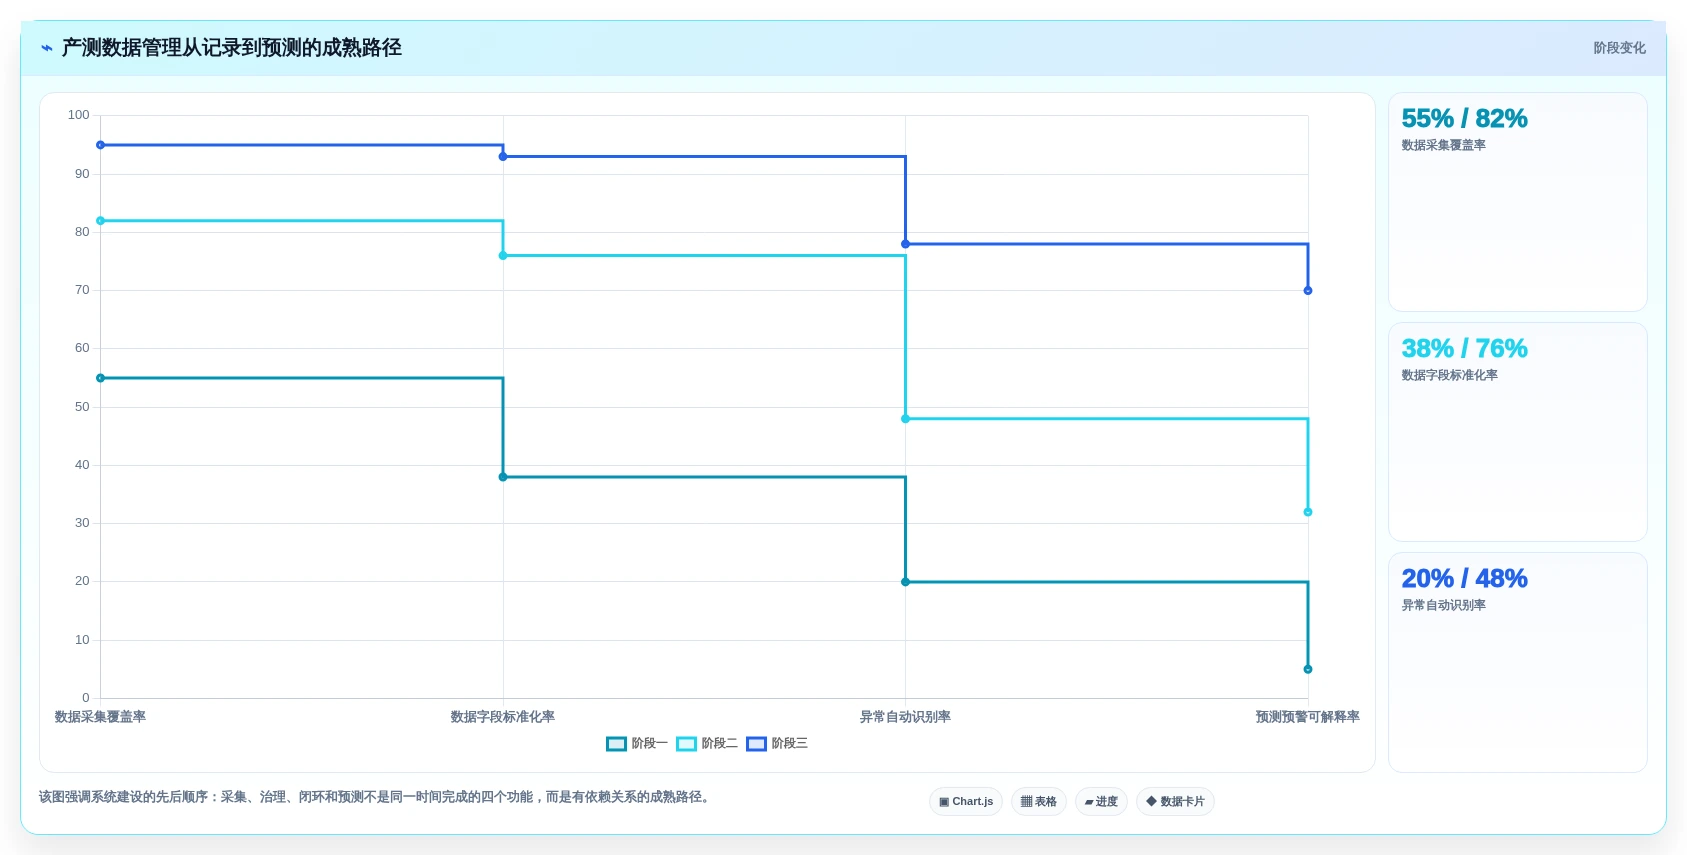1687x855 pixels.
Task: Click 阶段三 data point at 数据采集覆盖率
Action: click(100, 145)
